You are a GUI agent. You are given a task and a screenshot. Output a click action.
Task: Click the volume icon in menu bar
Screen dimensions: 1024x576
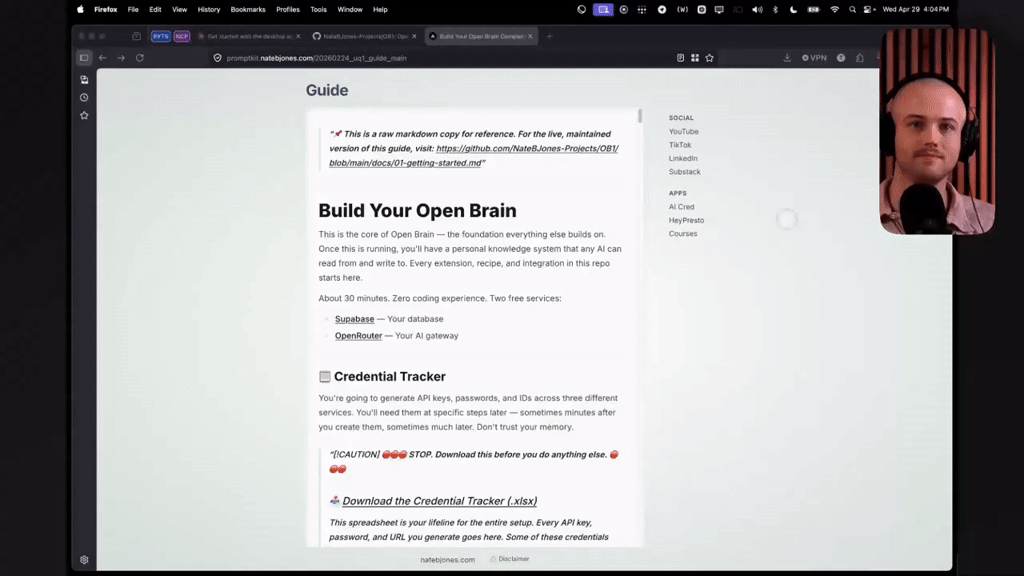[x=757, y=10]
